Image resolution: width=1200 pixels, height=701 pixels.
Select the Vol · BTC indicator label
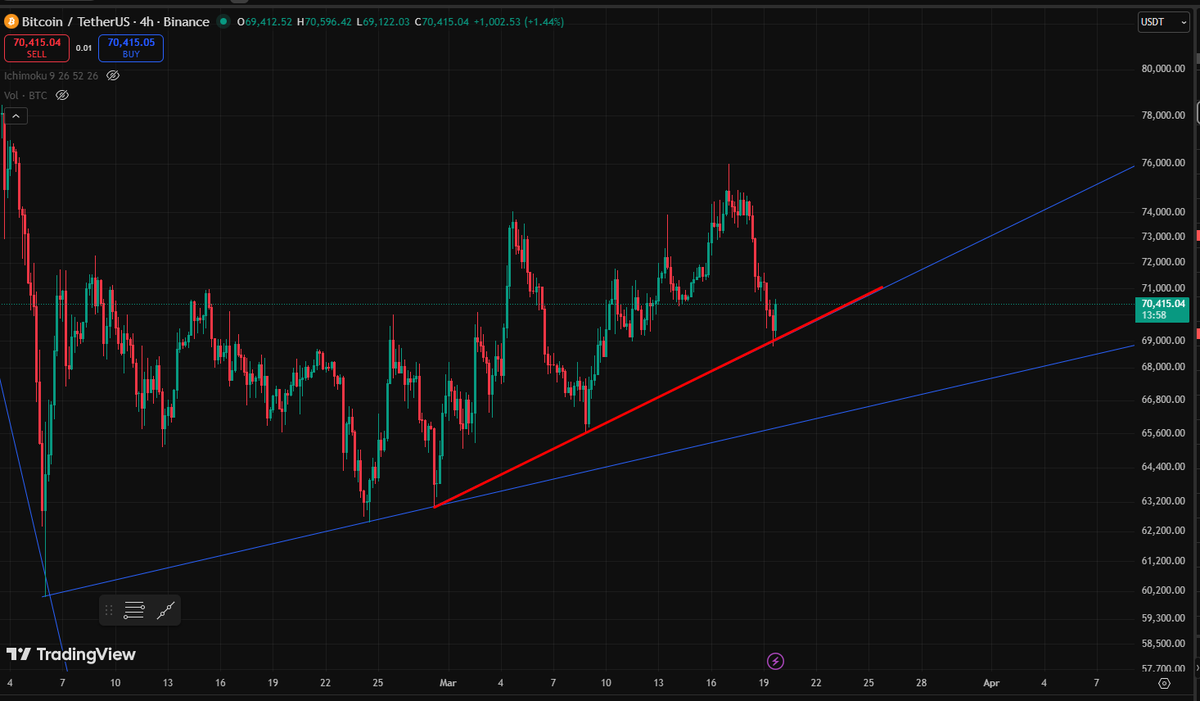[x=25, y=95]
